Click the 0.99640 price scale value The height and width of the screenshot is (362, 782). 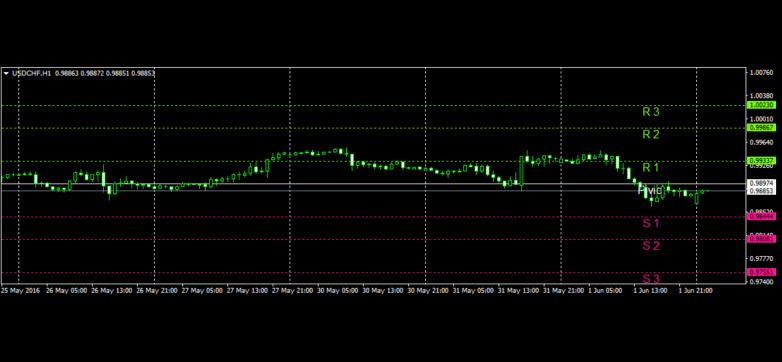coord(762,142)
